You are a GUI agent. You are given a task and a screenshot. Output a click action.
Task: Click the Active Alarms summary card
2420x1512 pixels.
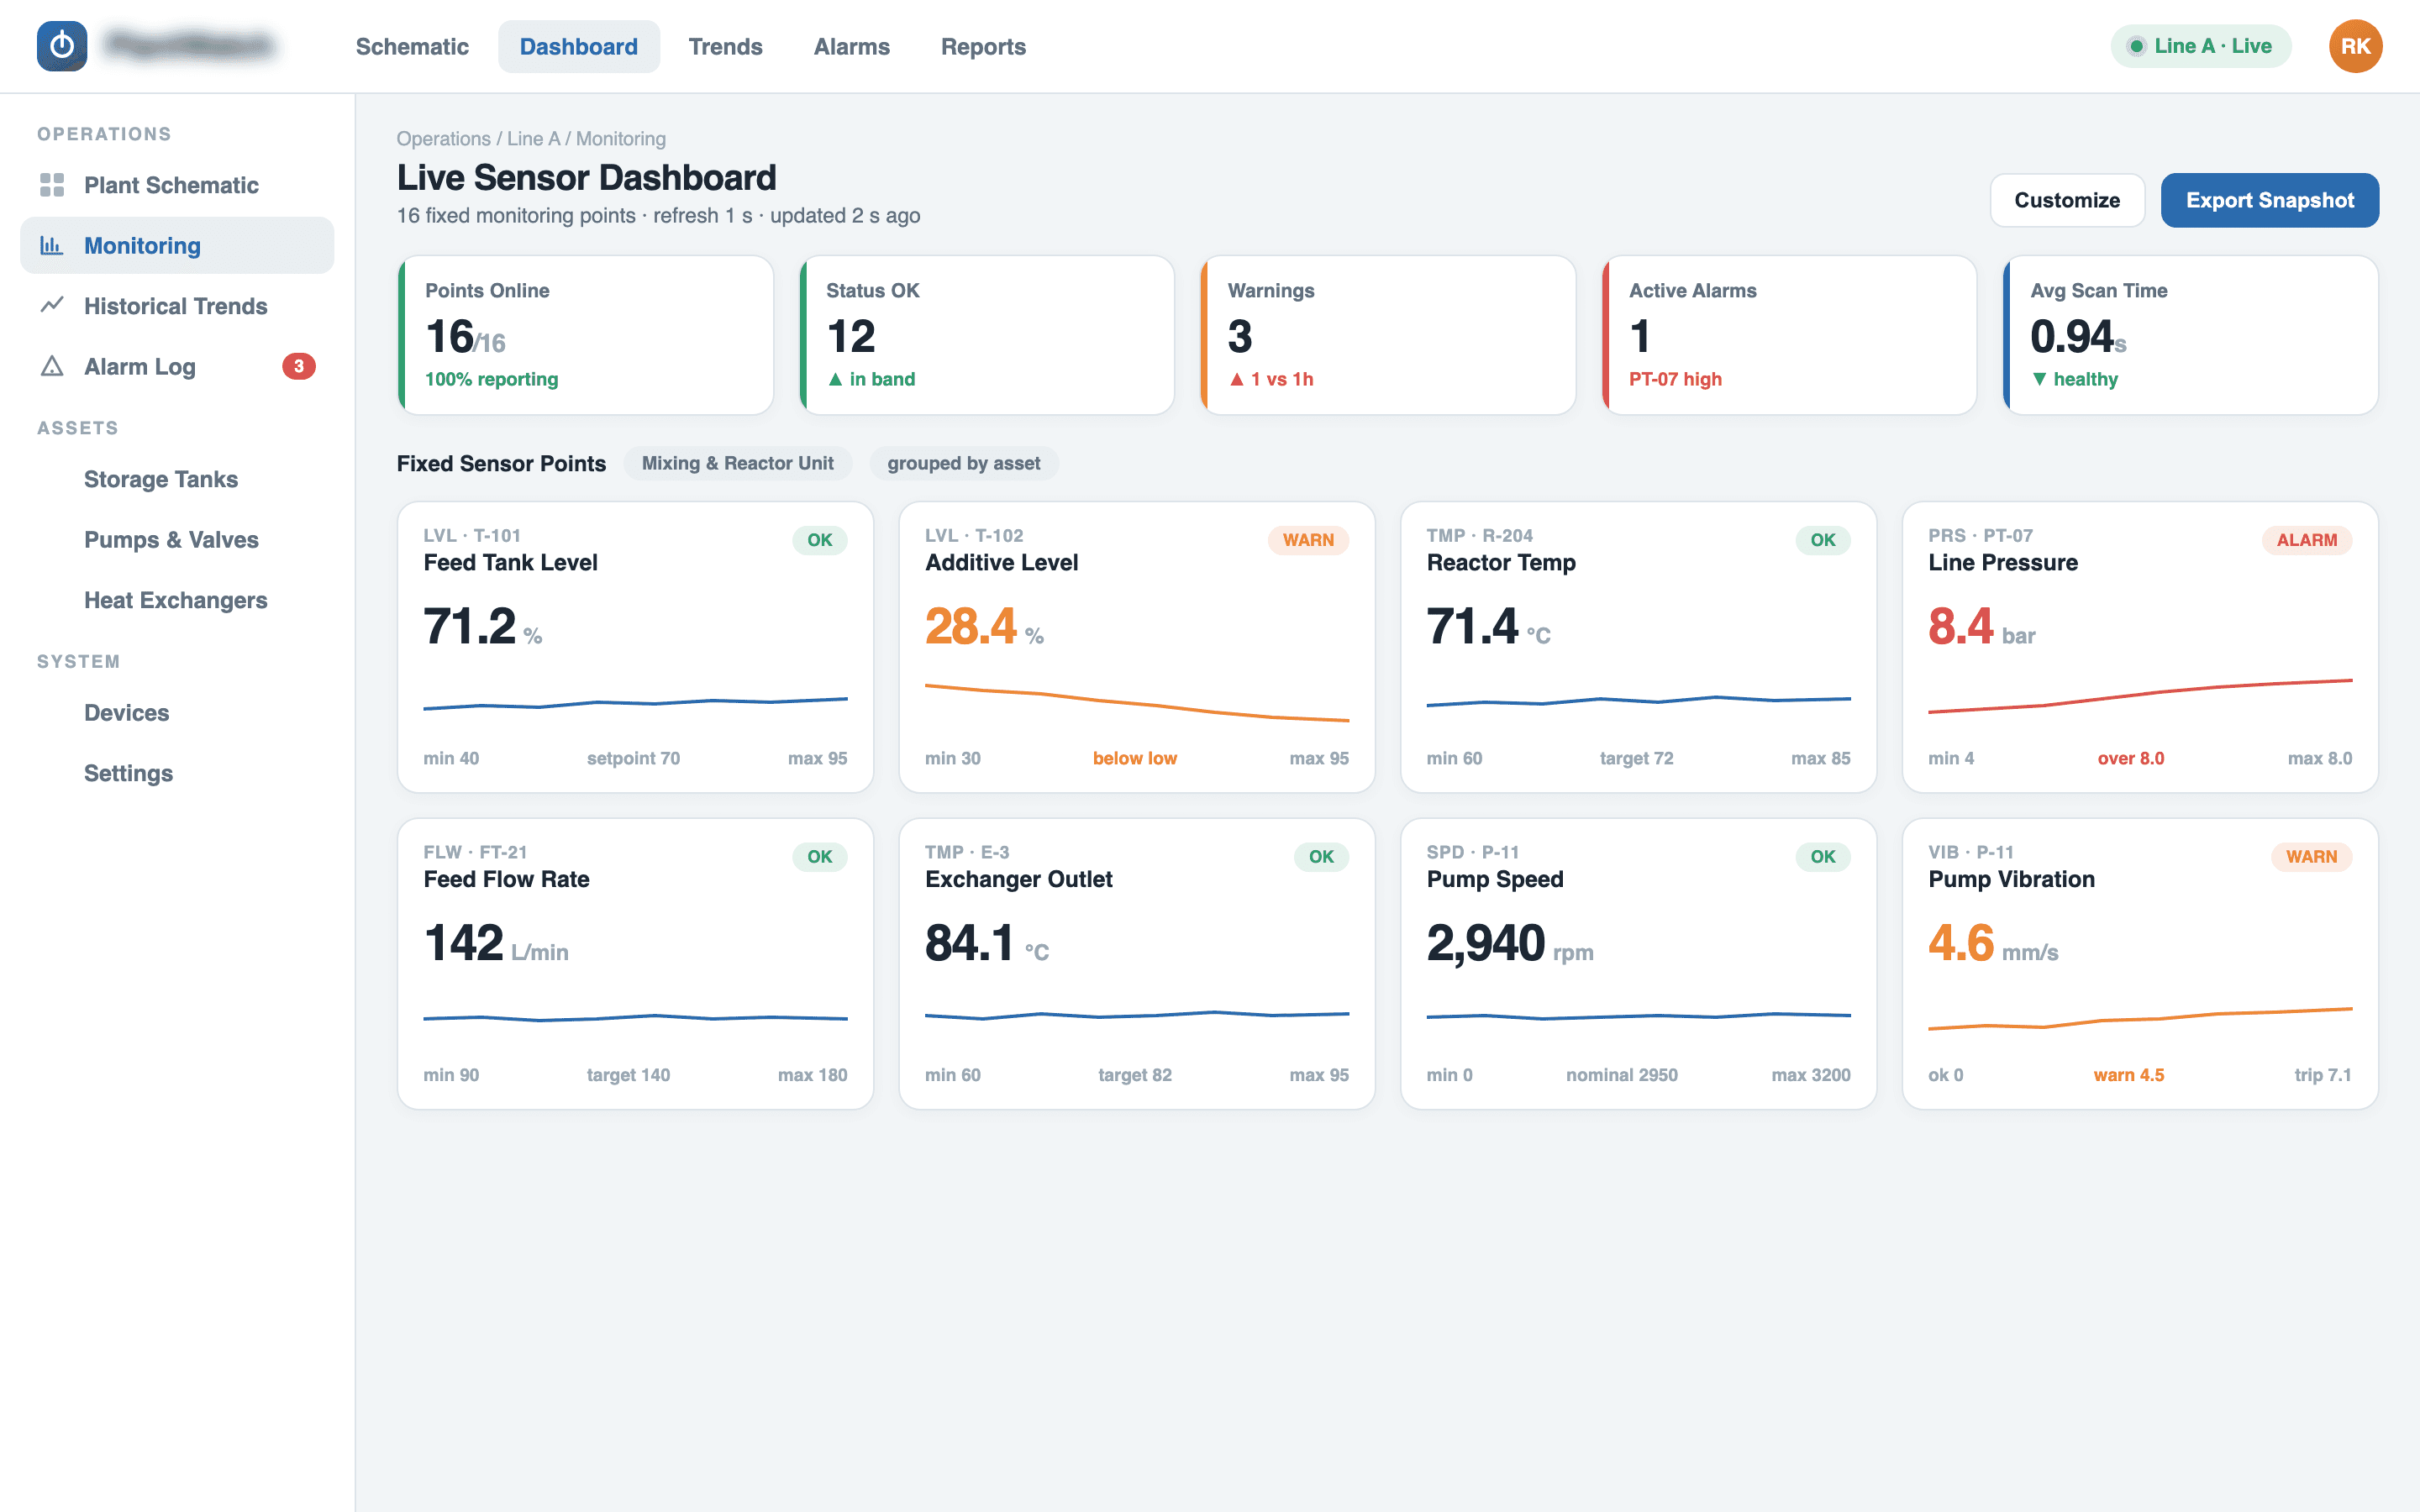click(1789, 335)
